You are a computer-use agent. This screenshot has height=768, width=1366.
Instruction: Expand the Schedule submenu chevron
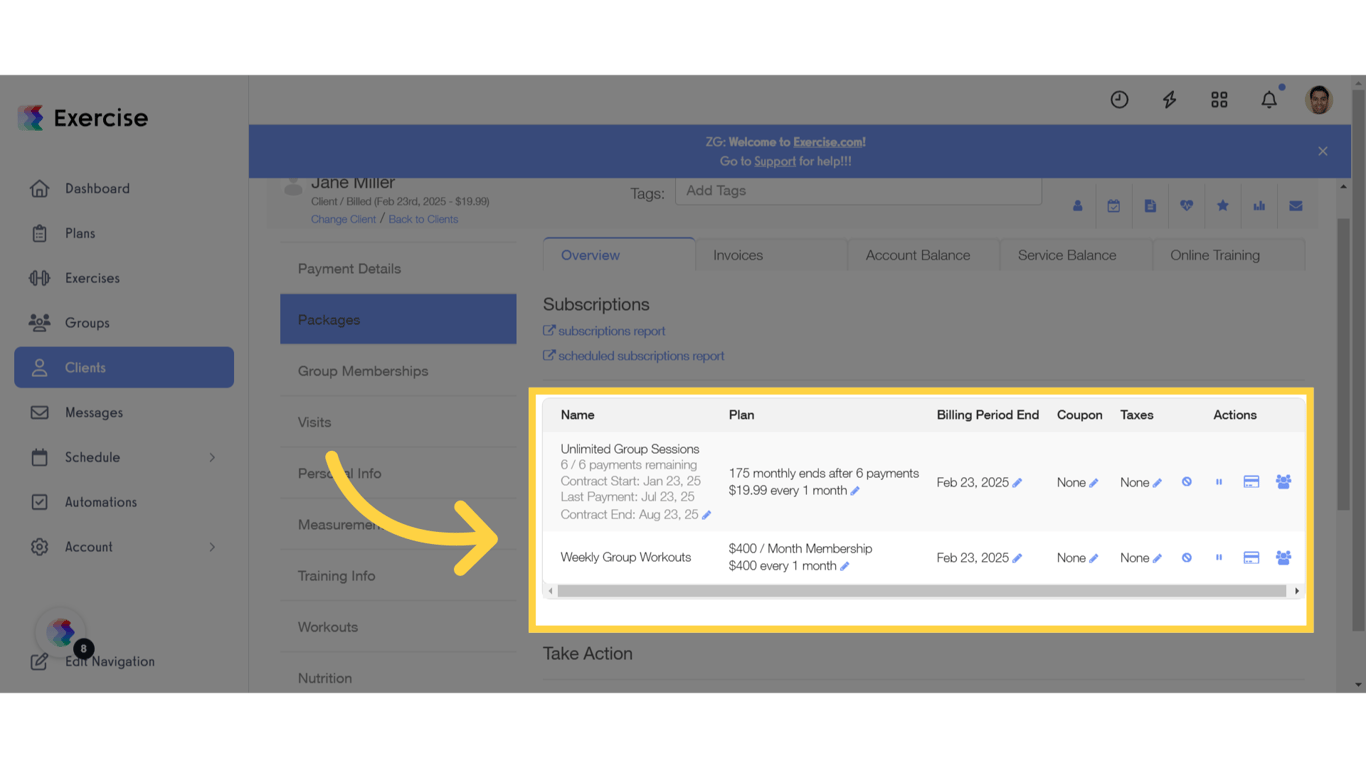pyautogui.click(x=212, y=457)
